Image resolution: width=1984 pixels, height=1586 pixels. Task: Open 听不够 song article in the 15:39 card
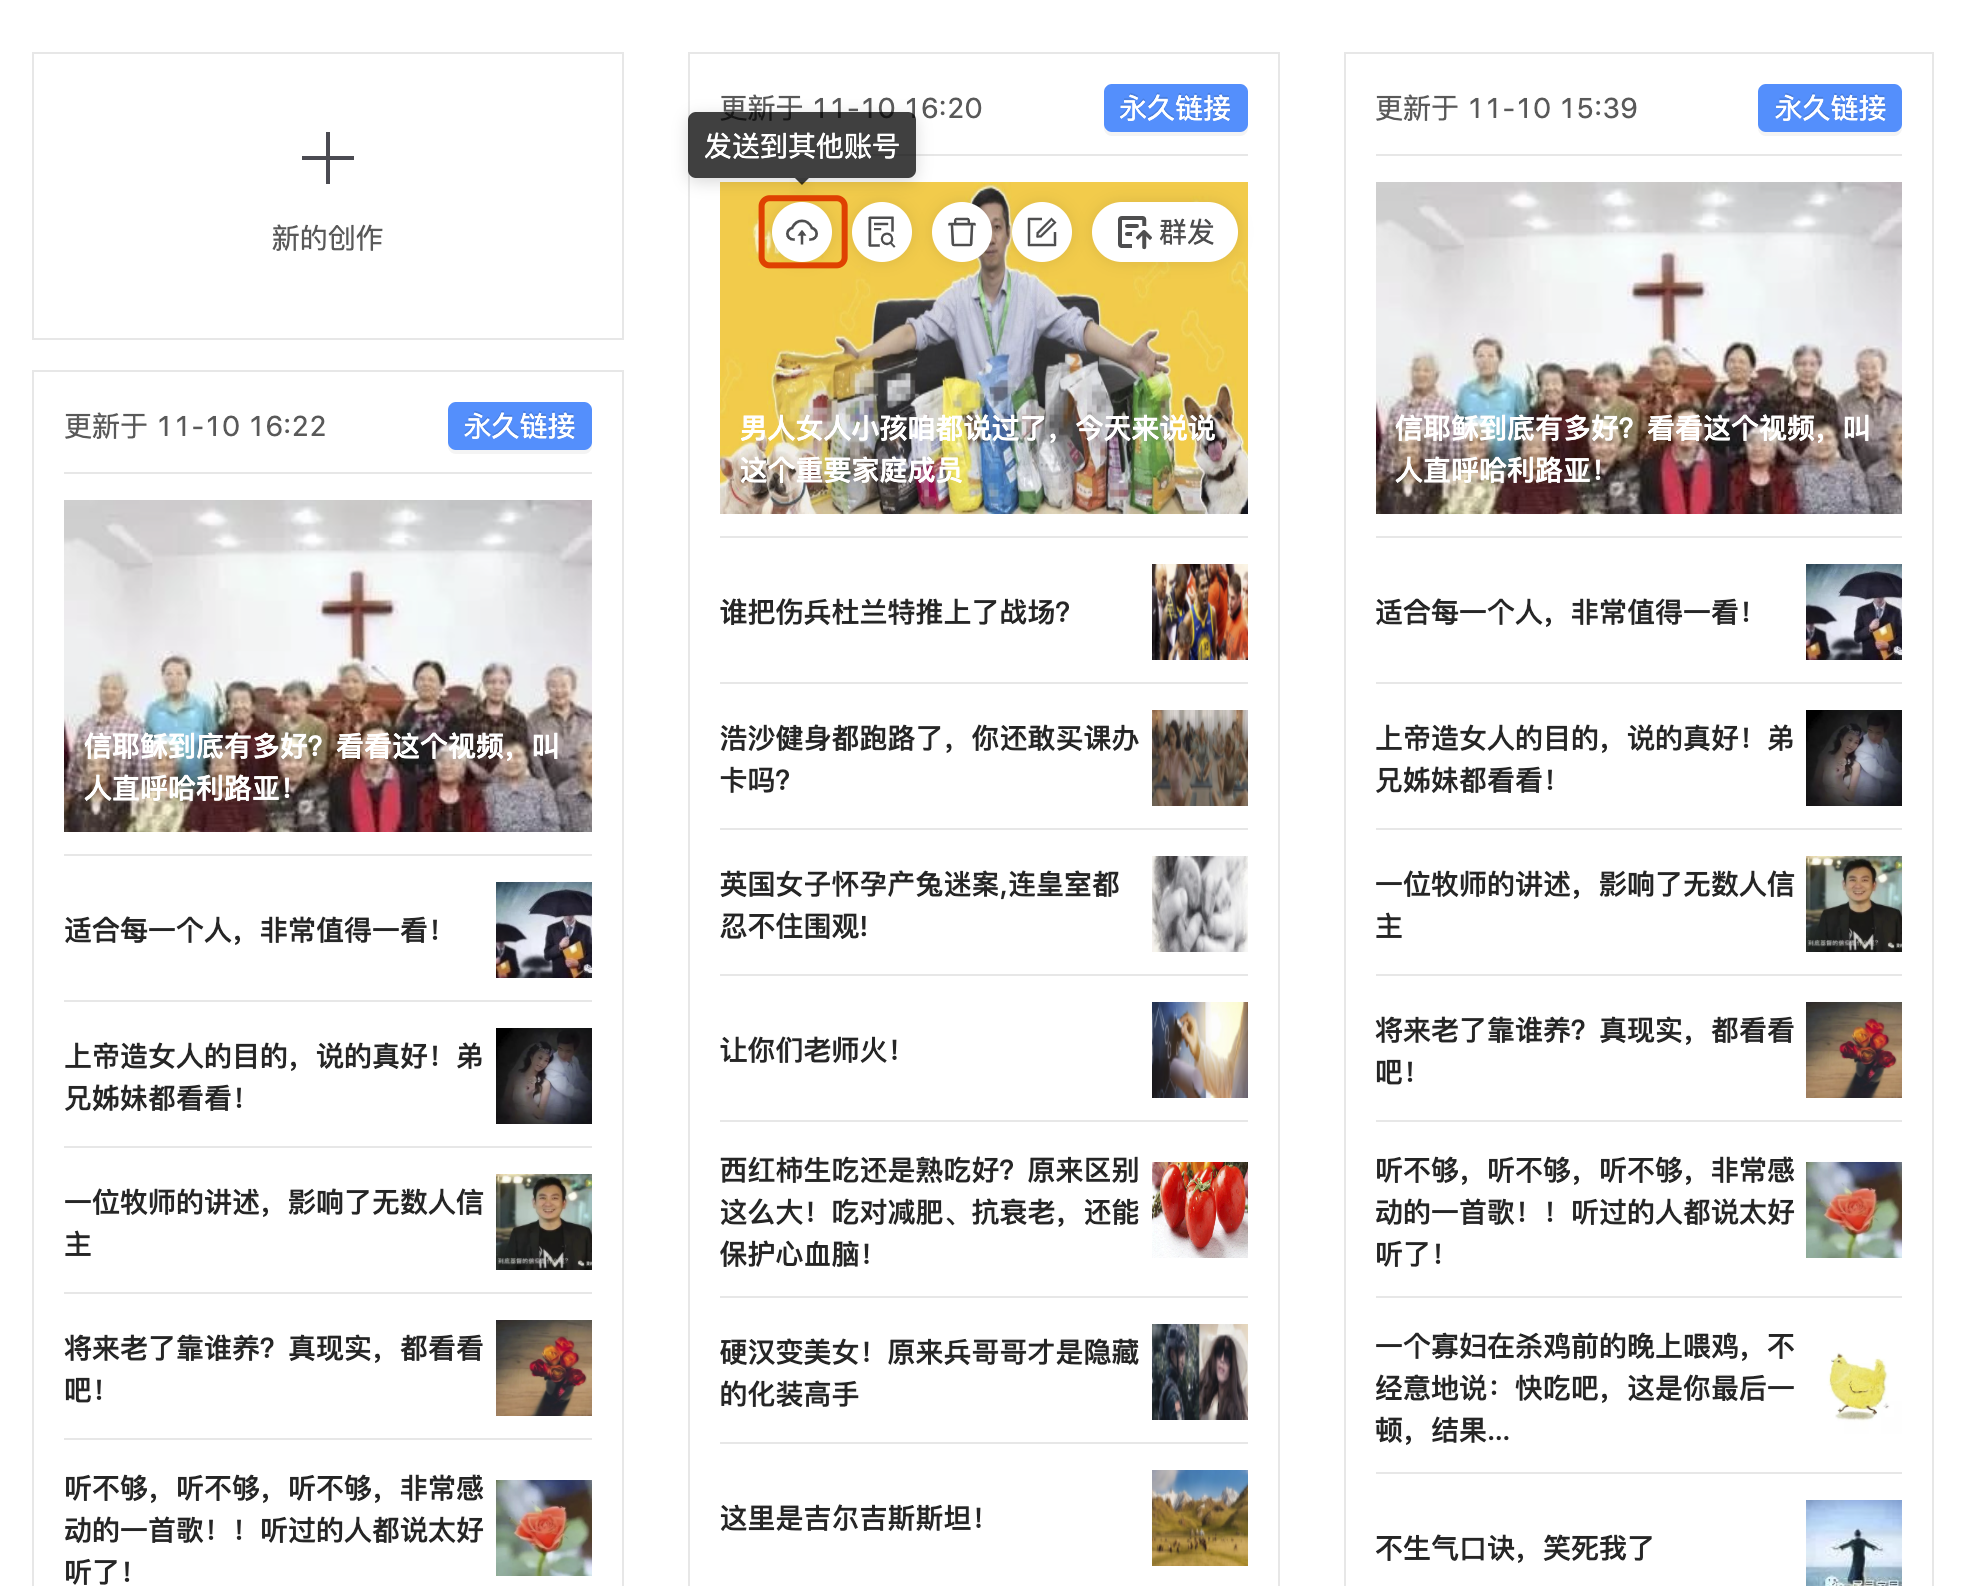click(x=1585, y=1211)
